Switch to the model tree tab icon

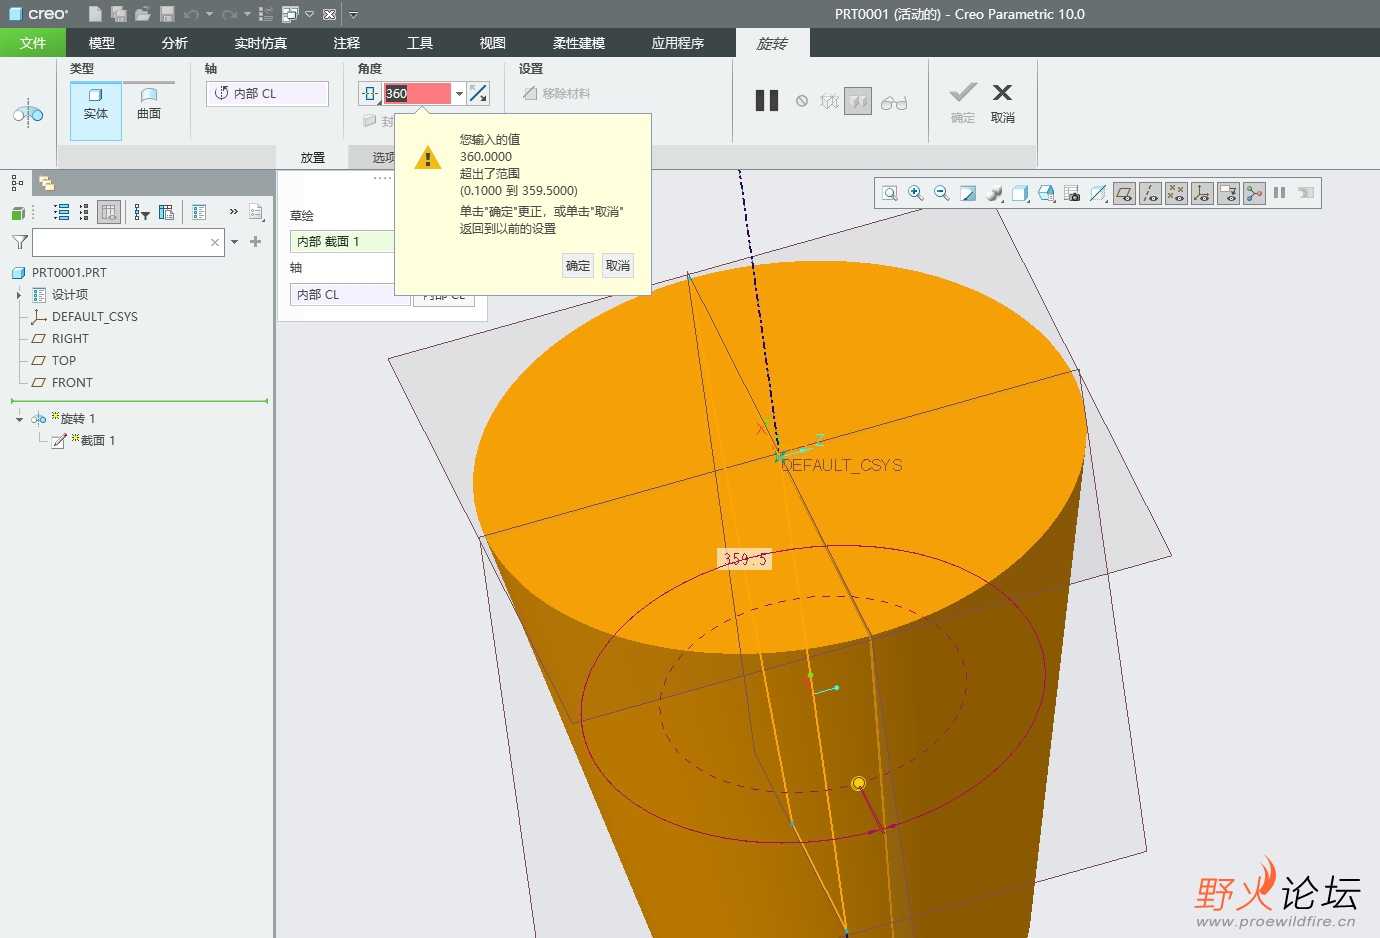coord(17,182)
